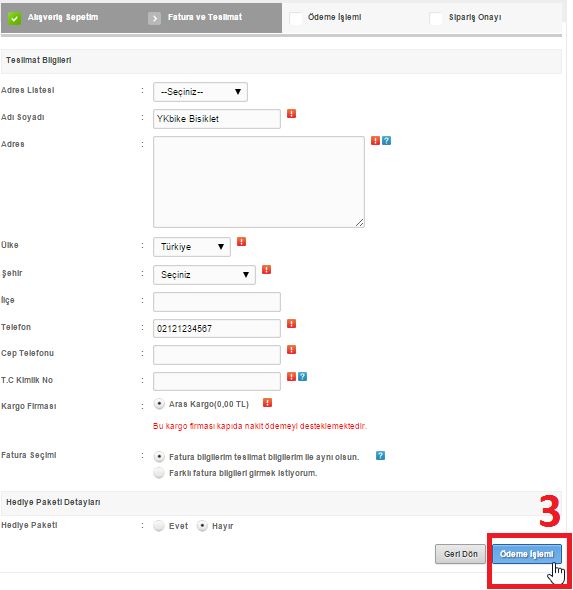Open the Adres Listesi dropdown
573x590 pixels.
point(200,92)
